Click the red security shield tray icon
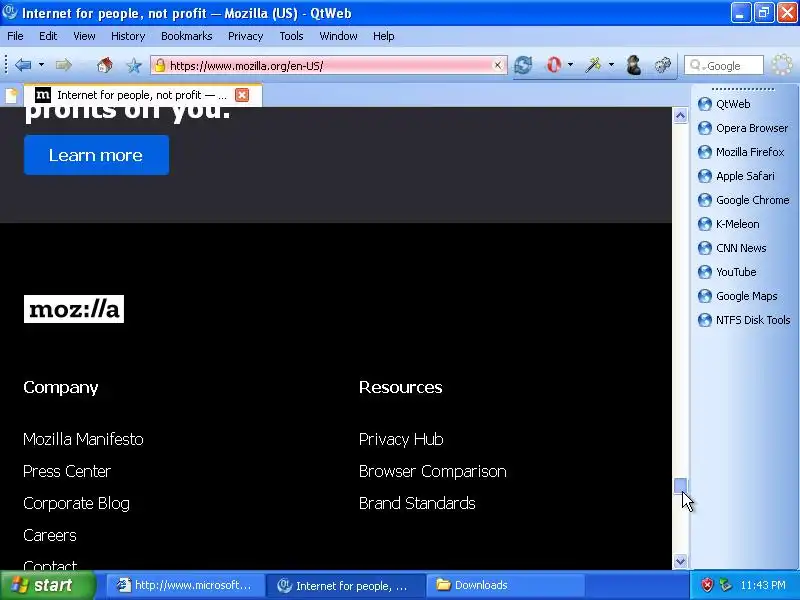The height and width of the screenshot is (600, 800). 707,585
